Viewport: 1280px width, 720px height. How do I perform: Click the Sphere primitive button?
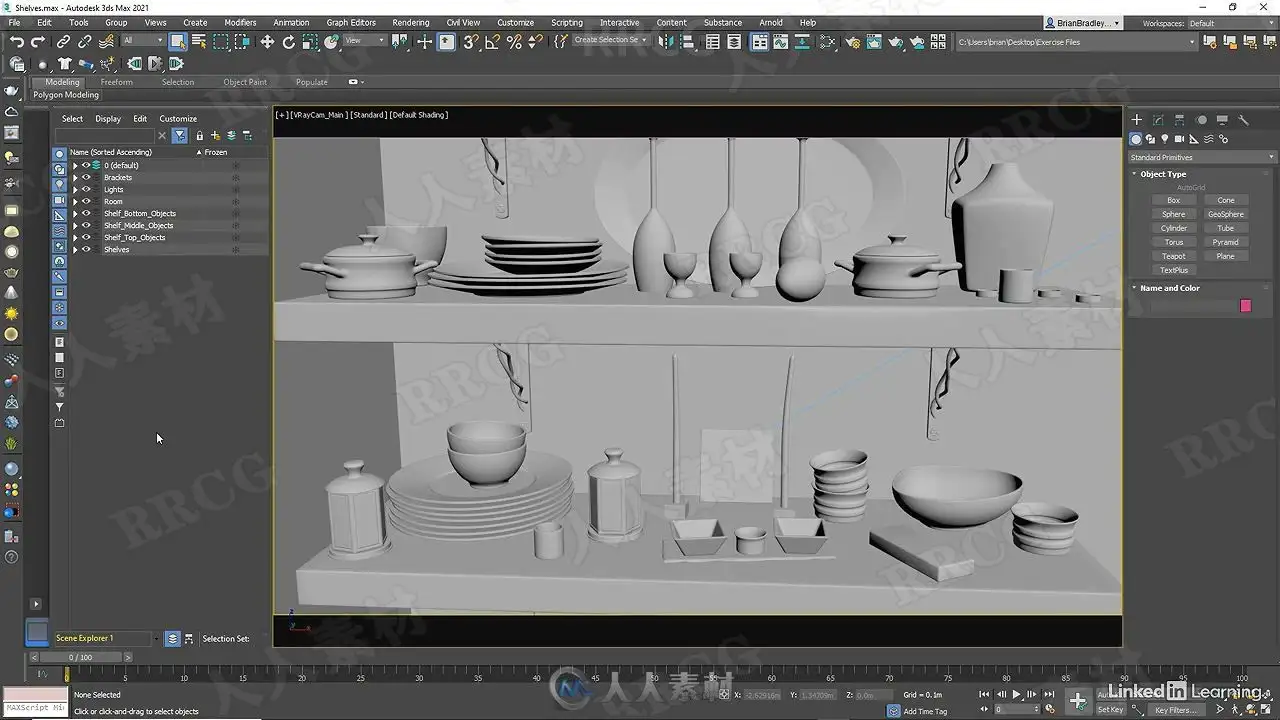coord(1174,214)
